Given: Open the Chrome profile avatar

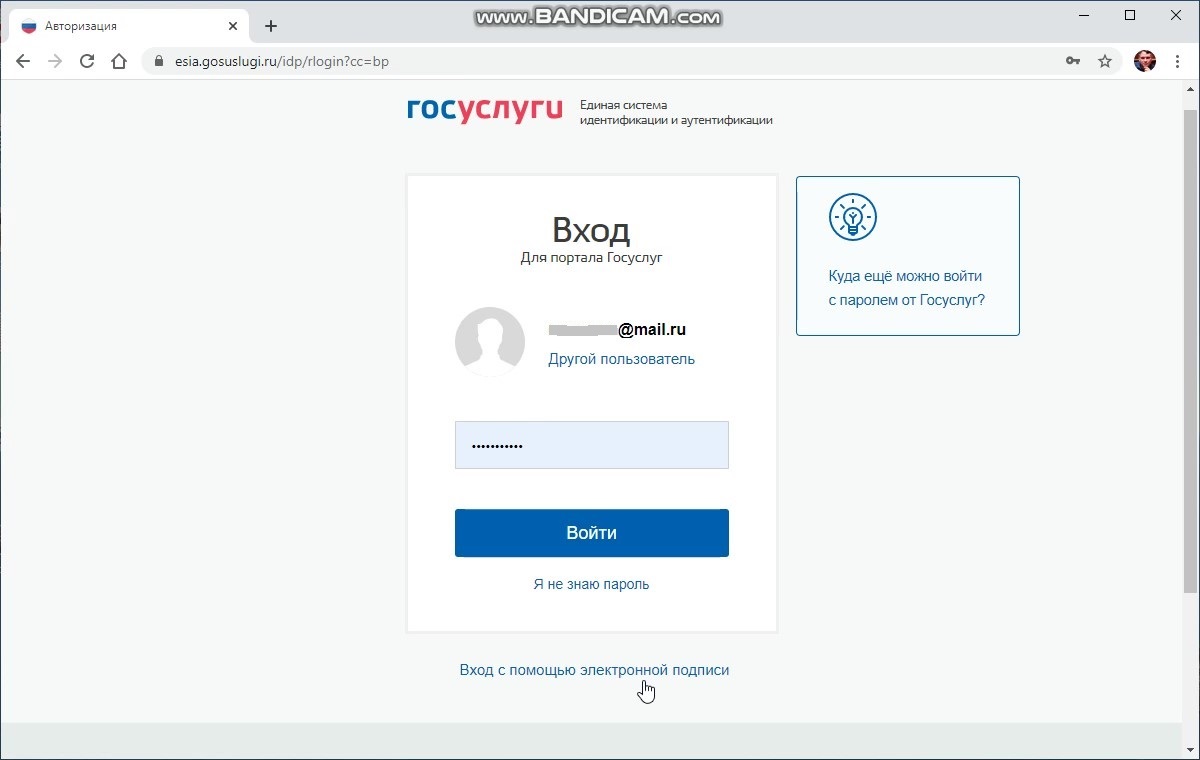Looking at the screenshot, I should point(1145,61).
